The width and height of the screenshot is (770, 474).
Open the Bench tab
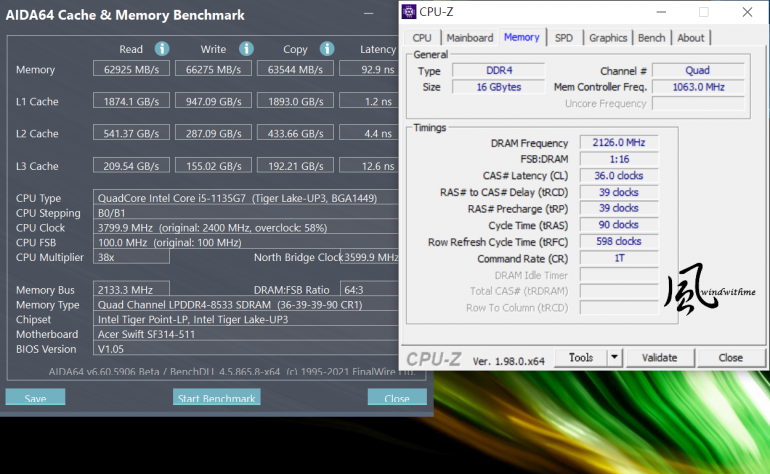click(652, 38)
